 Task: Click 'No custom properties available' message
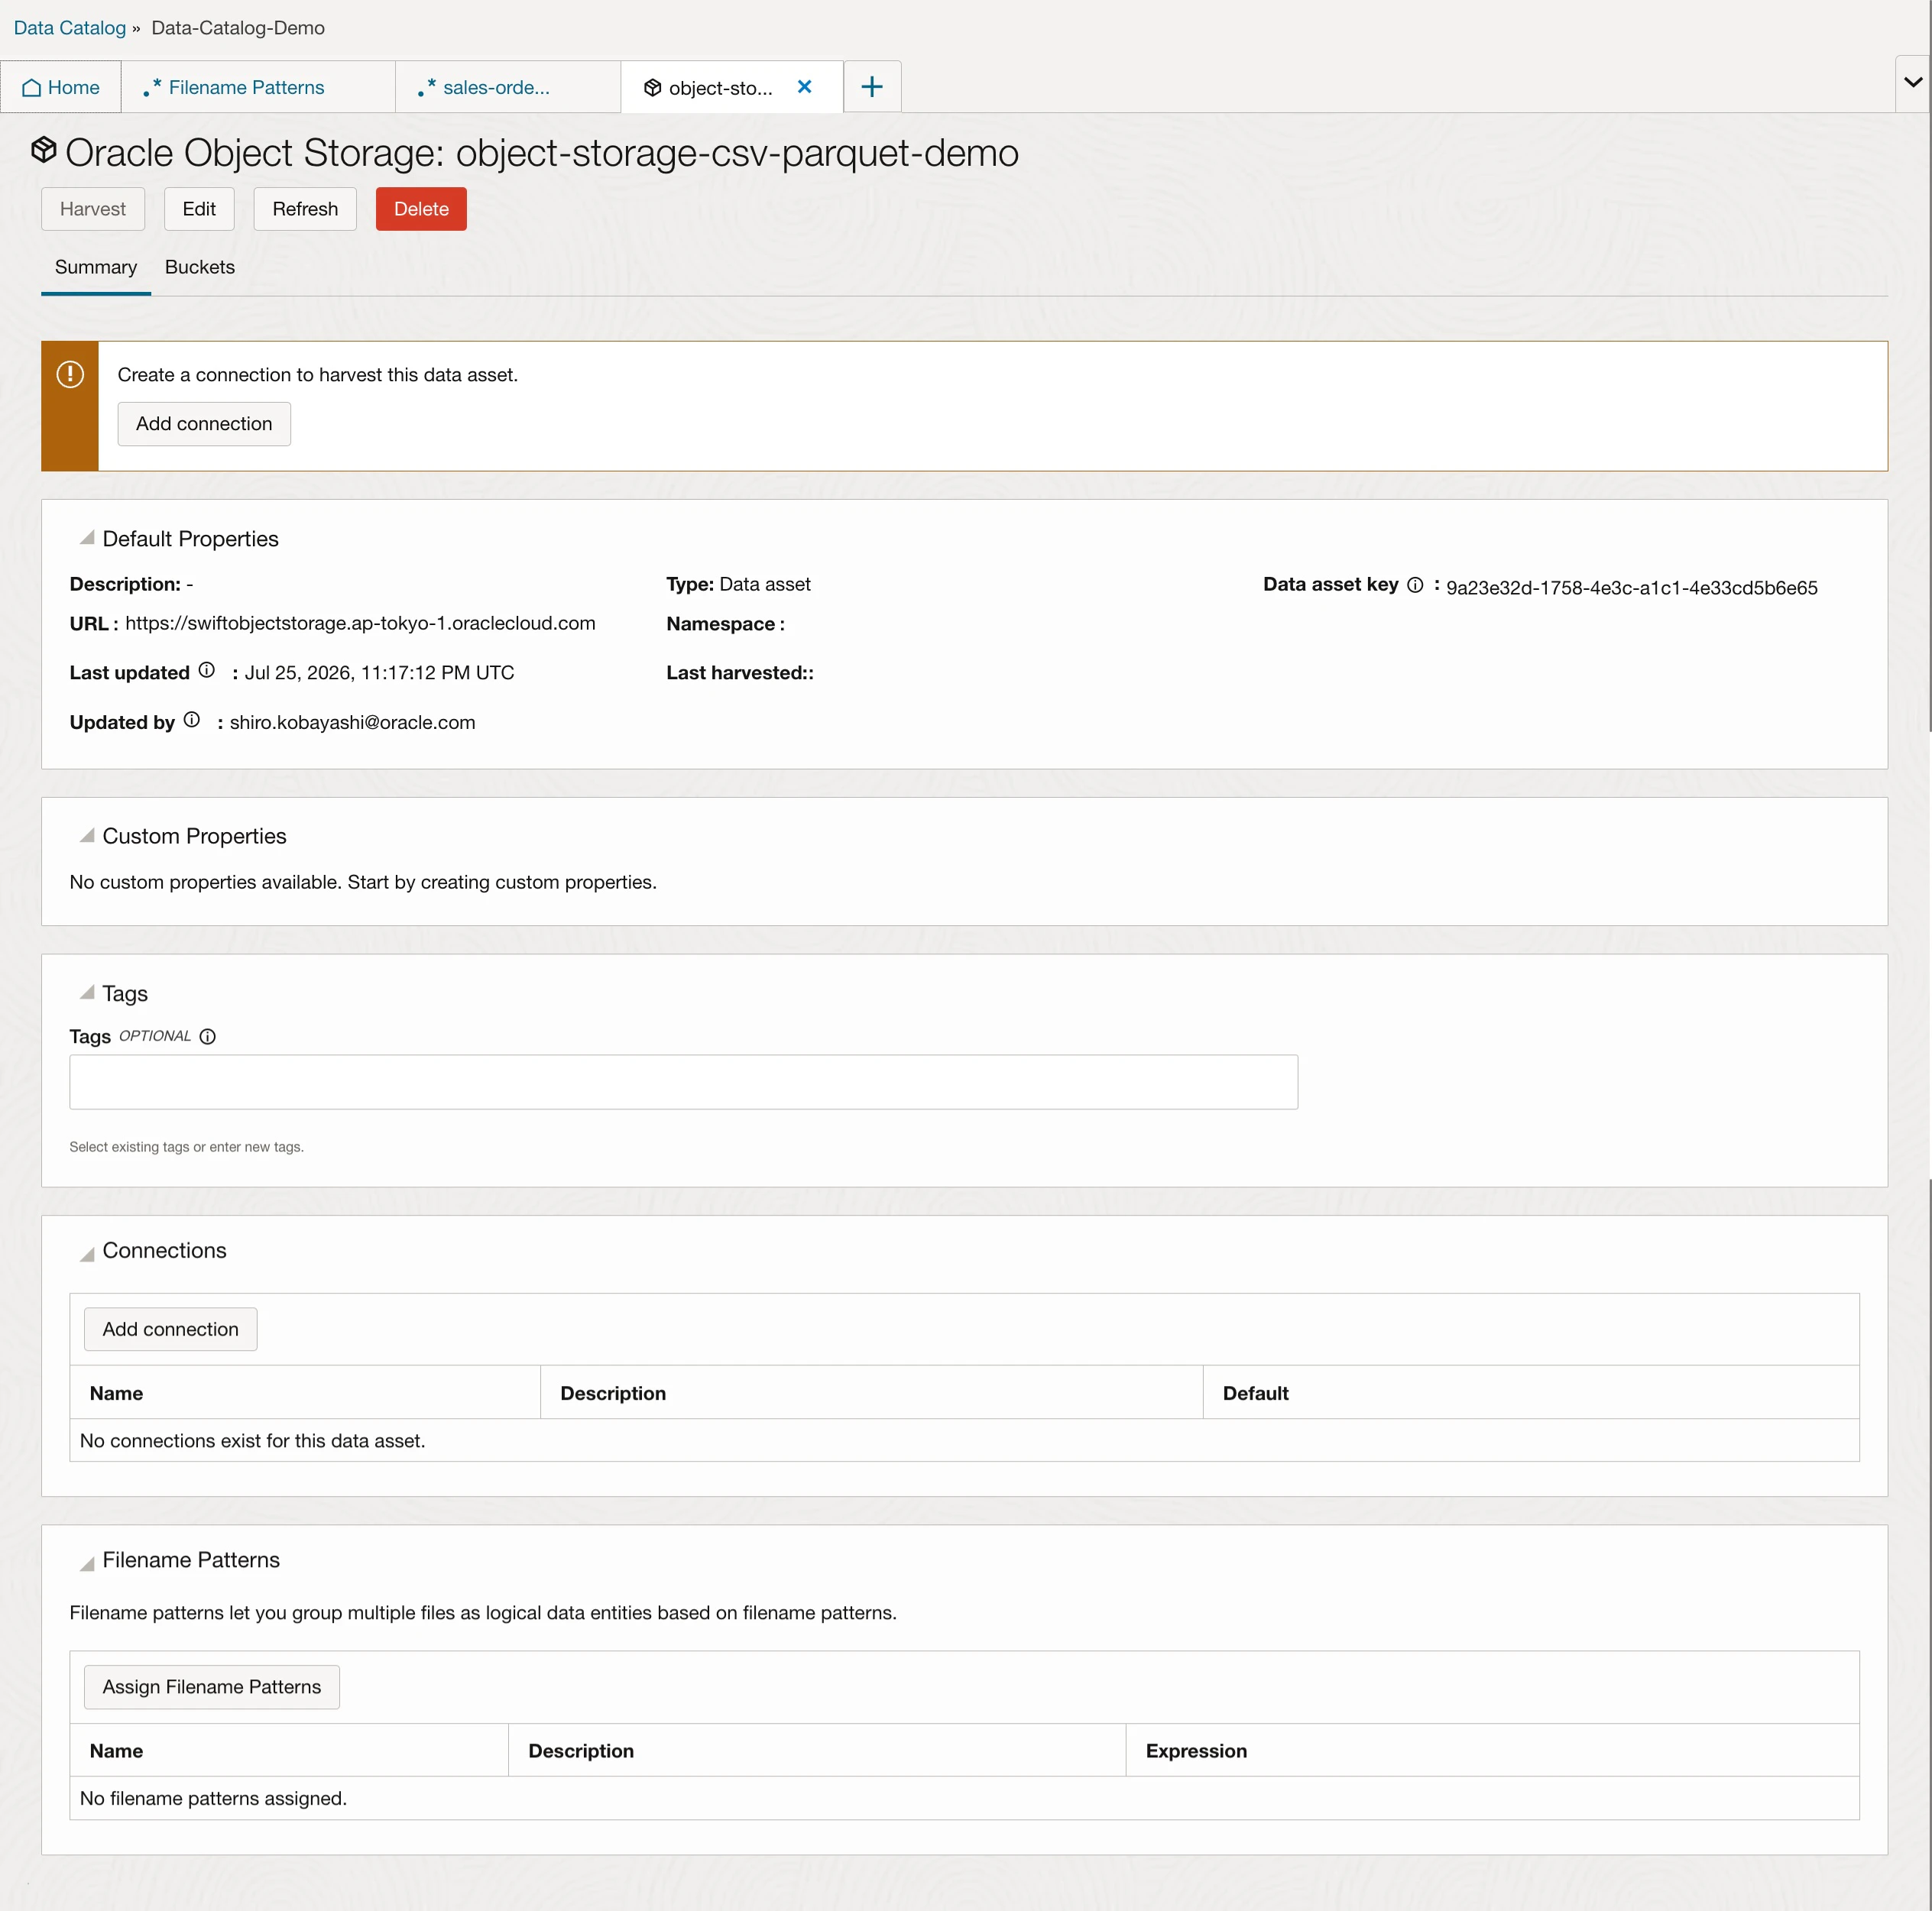(x=363, y=882)
